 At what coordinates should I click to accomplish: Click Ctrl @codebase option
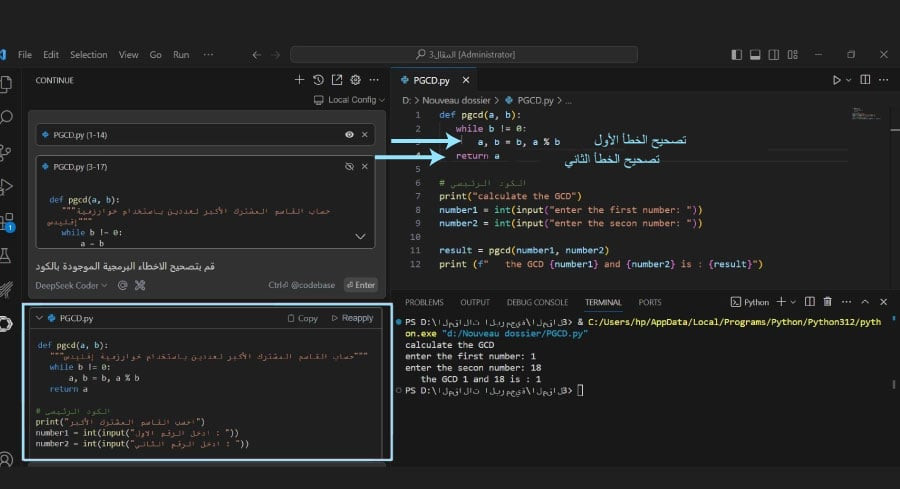click(301, 285)
